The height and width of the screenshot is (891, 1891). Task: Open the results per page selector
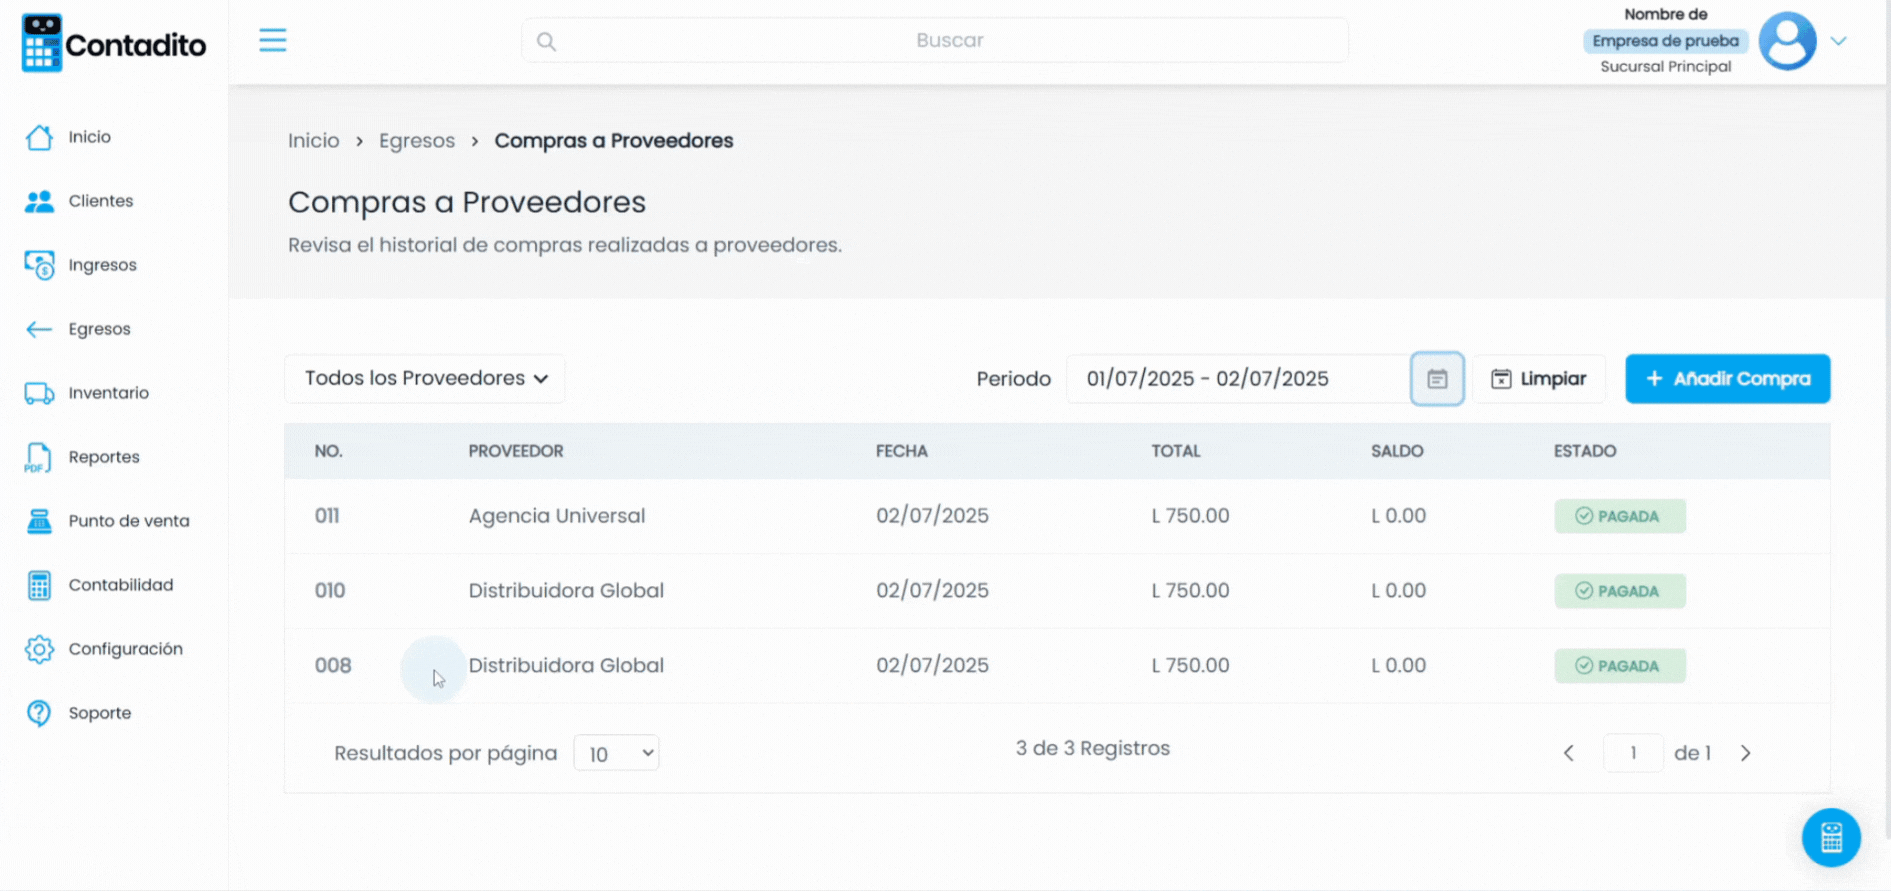point(616,753)
